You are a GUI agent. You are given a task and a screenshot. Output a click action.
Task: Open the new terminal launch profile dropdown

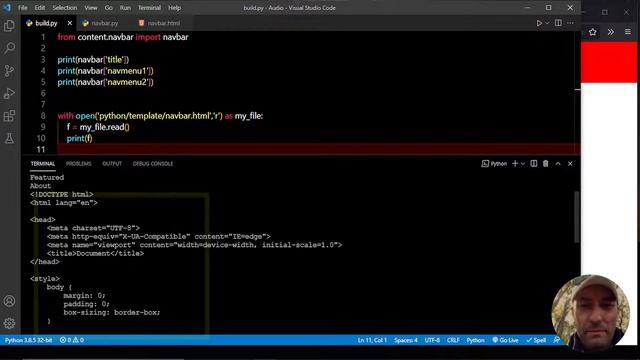pos(523,164)
